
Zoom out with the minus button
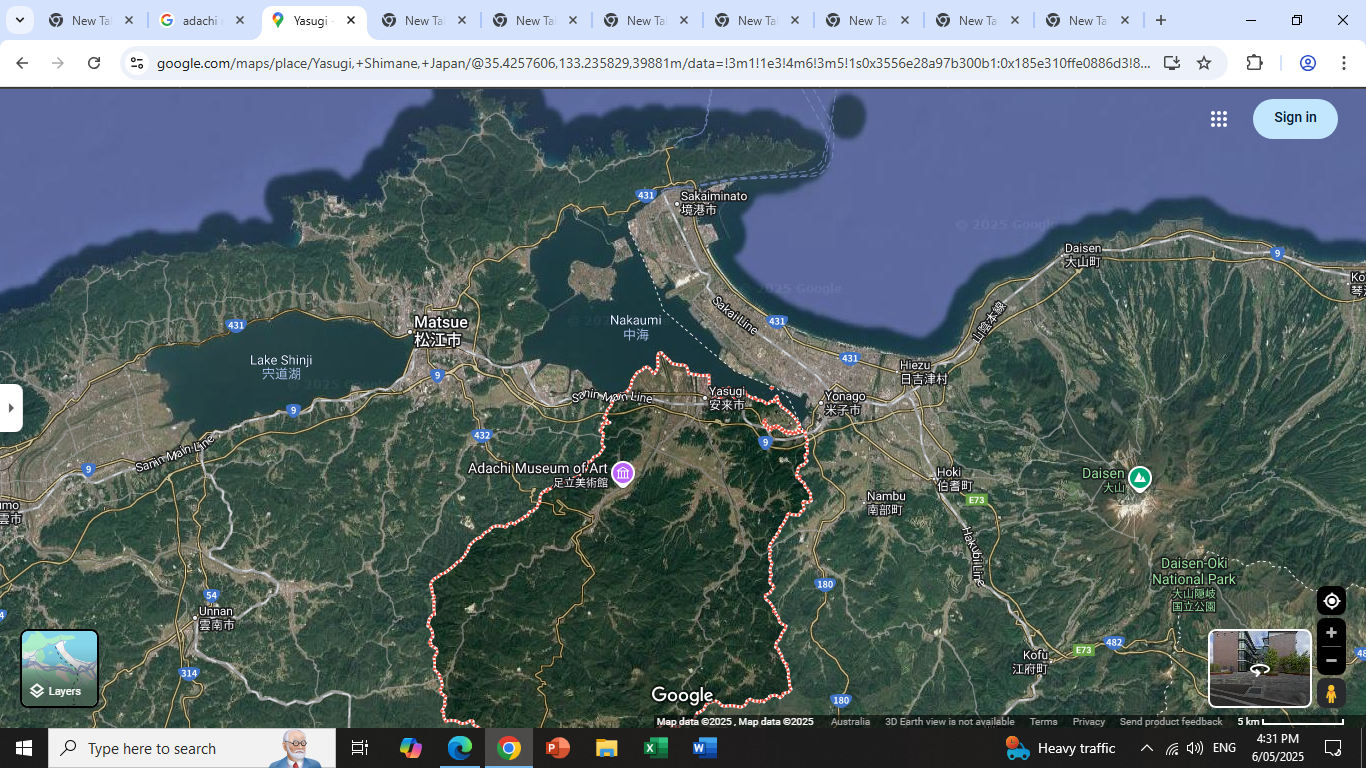click(x=1331, y=660)
